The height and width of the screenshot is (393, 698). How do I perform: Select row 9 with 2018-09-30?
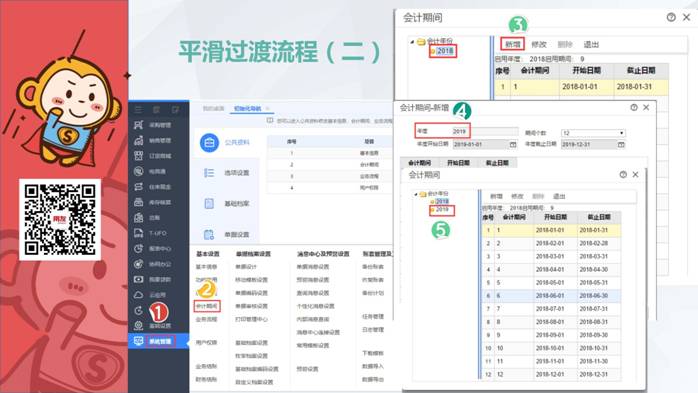point(551,335)
